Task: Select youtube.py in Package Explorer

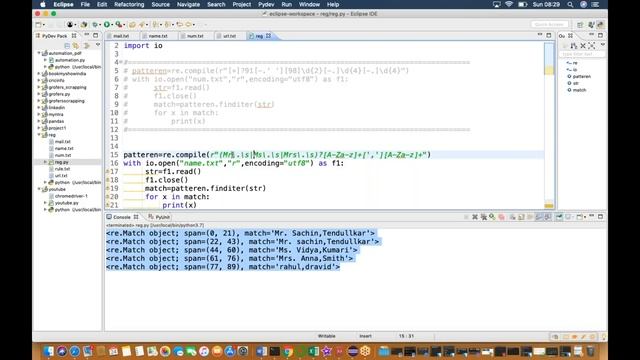Action: [67, 203]
